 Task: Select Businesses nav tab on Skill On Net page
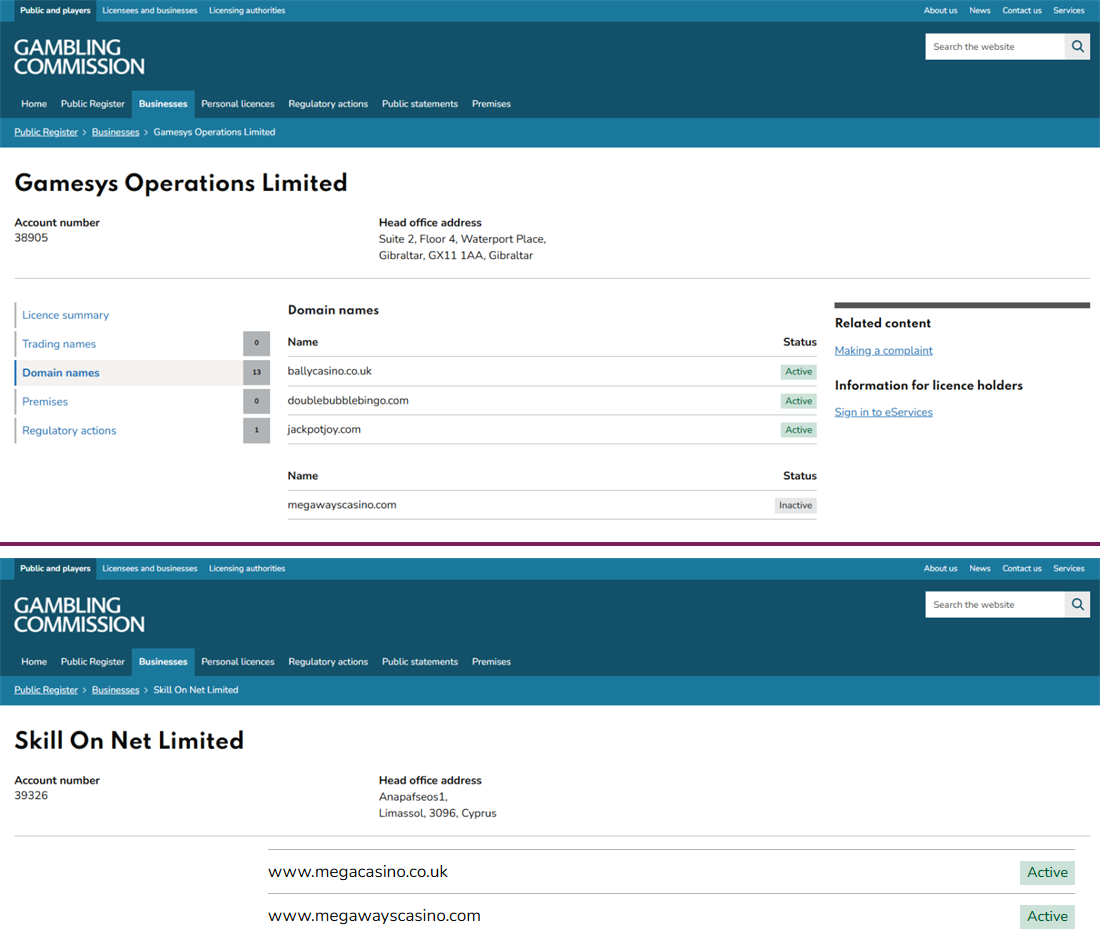pyautogui.click(x=163, y=661)
